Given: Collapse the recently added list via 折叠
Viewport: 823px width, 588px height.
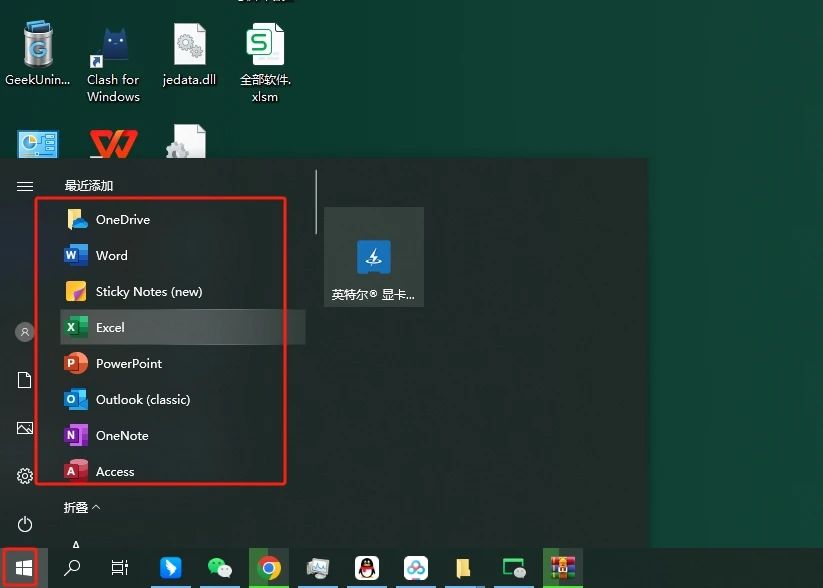Looking at the screenshot, I should point(82,508).
